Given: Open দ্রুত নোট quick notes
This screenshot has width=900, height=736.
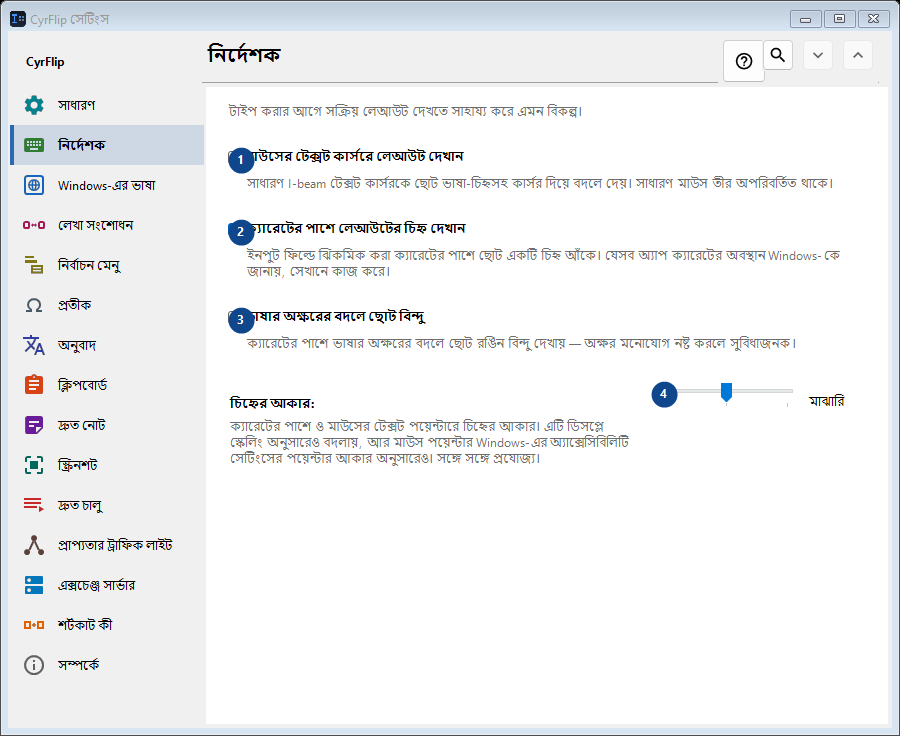Looking at the screenshot, I should click(107, 425).
